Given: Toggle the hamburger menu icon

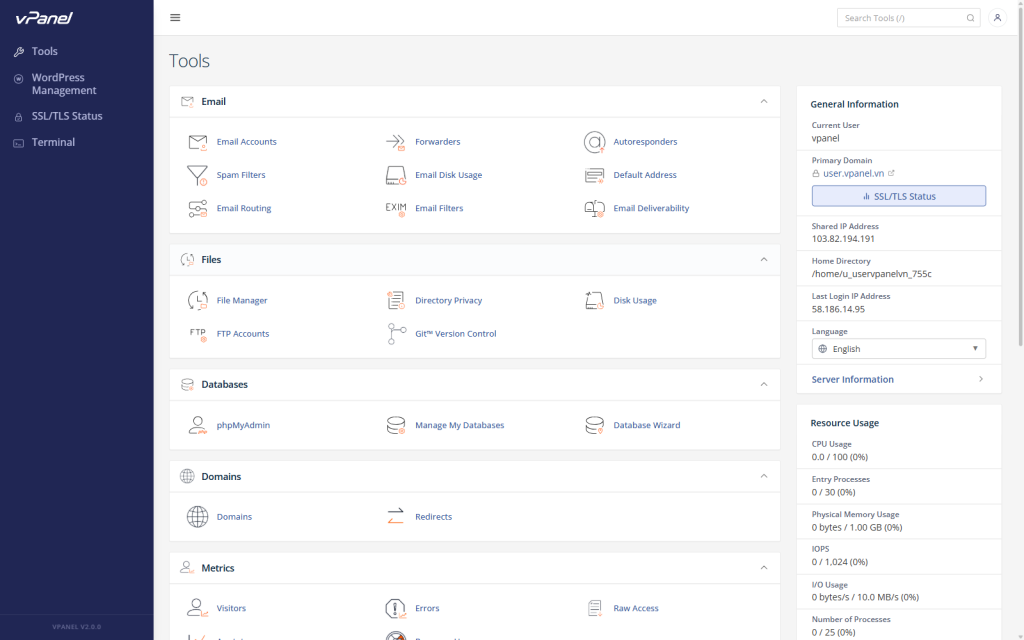Looking at the screenshot, I should (175, 18).
